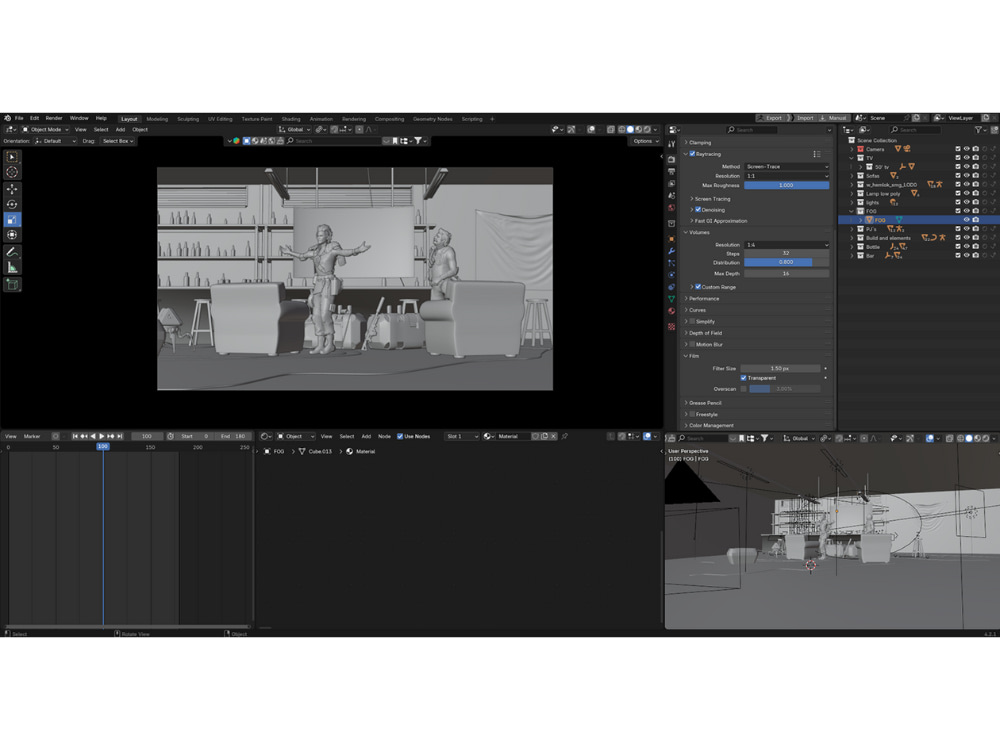The width and height of the screenshot is (1000, 750).
Task: Open the Render properties tab
Action: pyautogui.click(x=672, y=159)
